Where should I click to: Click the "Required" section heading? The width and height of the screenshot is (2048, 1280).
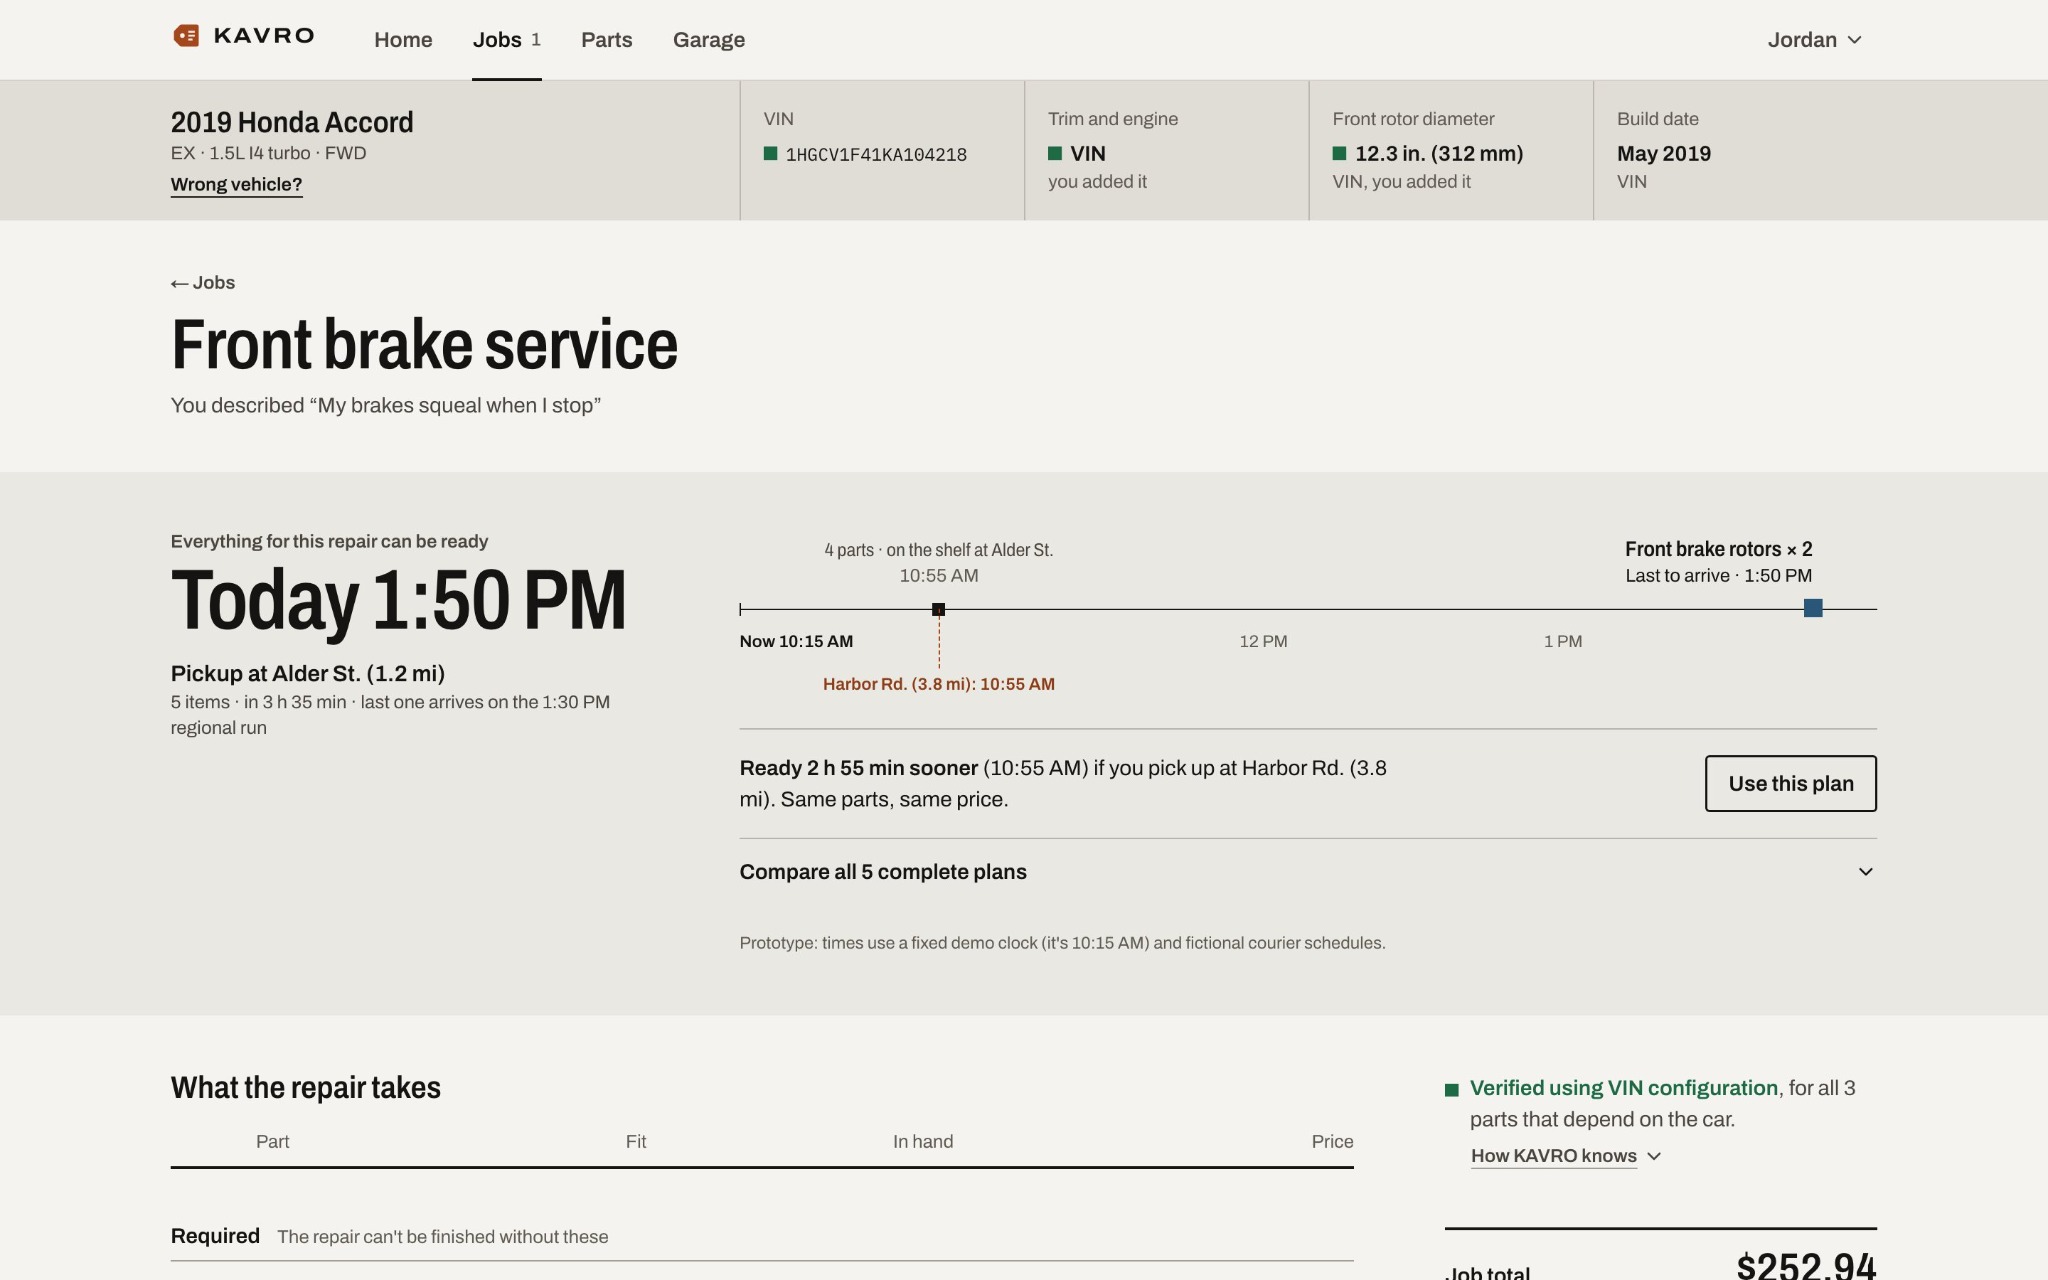[215, 1236]
